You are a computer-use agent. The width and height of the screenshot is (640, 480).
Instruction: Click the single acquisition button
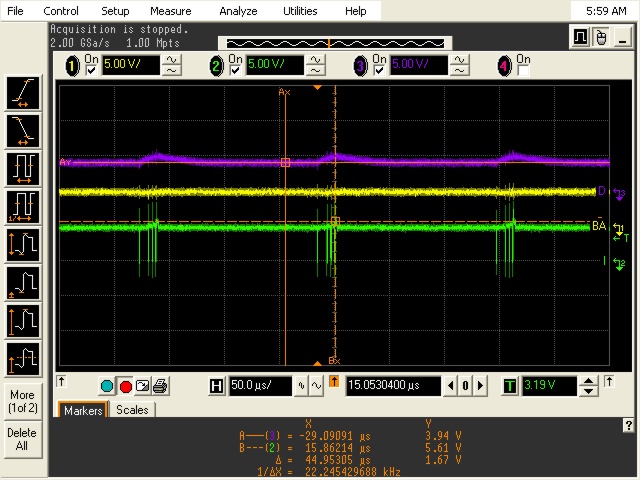click(142, 386)
